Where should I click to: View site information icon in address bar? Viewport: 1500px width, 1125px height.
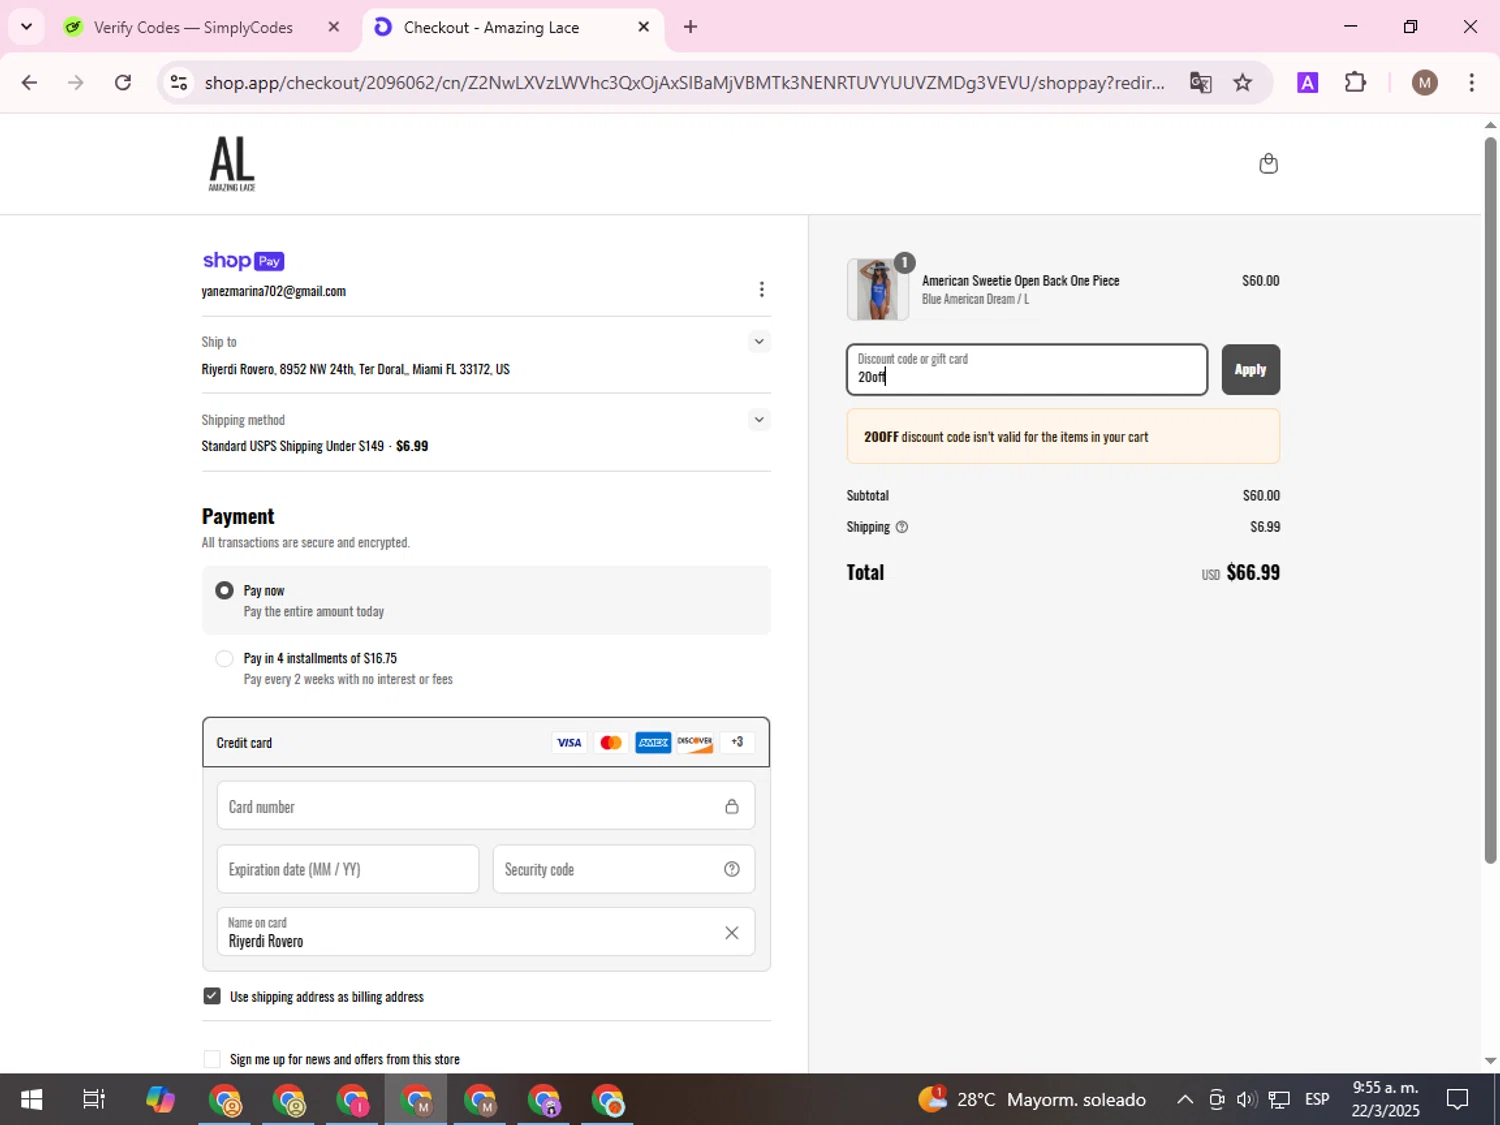(179, 82)
